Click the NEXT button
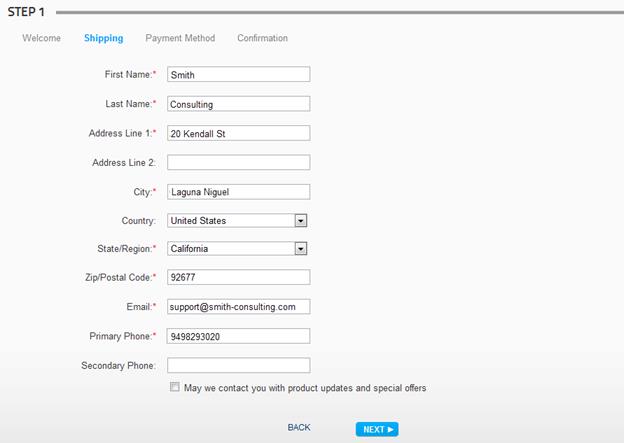Image resolution: width=624 pixels, height=443 pixels. click(x=377, y=429)
